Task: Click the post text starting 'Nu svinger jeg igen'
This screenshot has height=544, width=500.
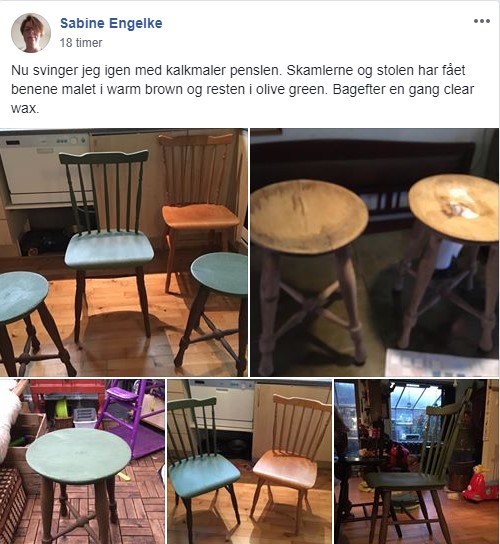Action: [x=243, y=89]
